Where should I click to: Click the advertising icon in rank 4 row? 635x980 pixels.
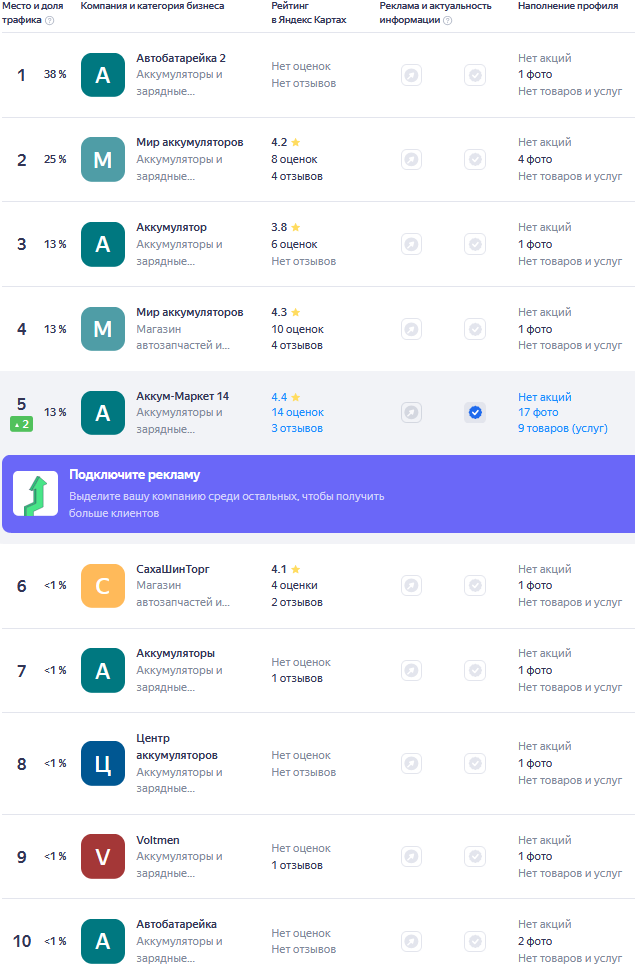coord(411,329)
